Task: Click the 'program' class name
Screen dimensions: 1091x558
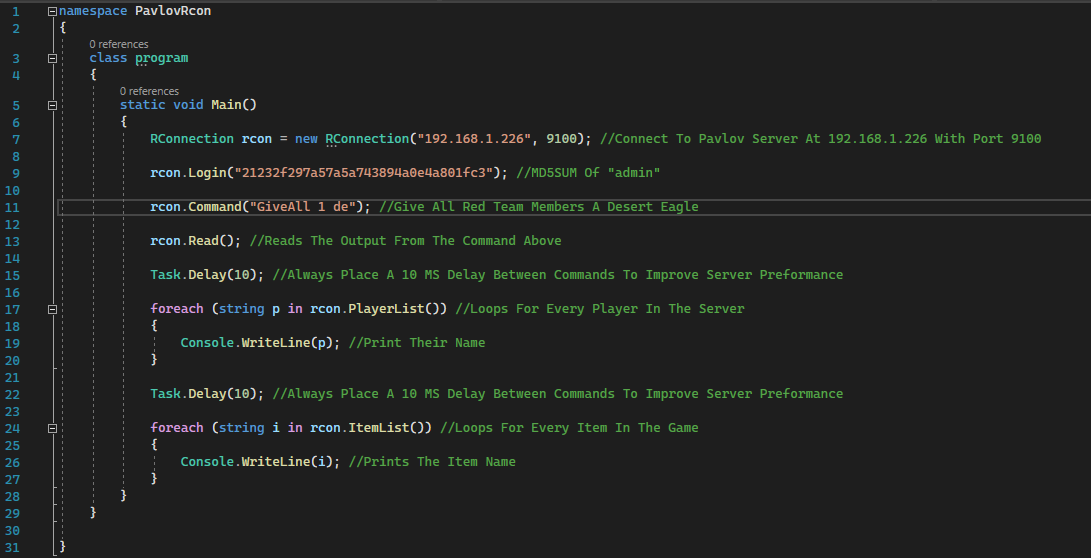Action: [x=161, y=58]
